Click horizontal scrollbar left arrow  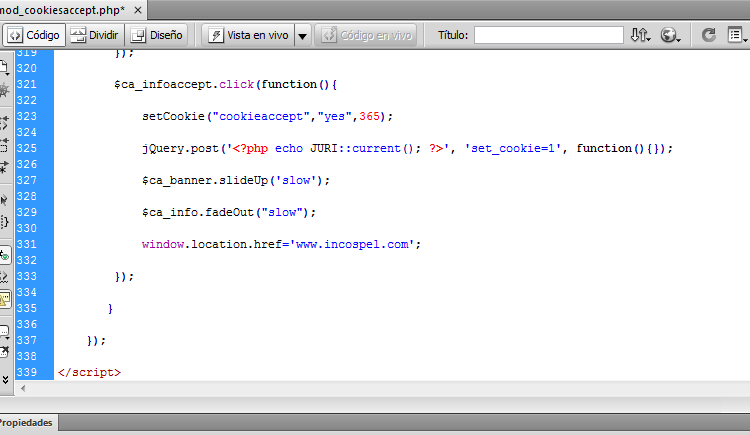click(x=22, y=389)
